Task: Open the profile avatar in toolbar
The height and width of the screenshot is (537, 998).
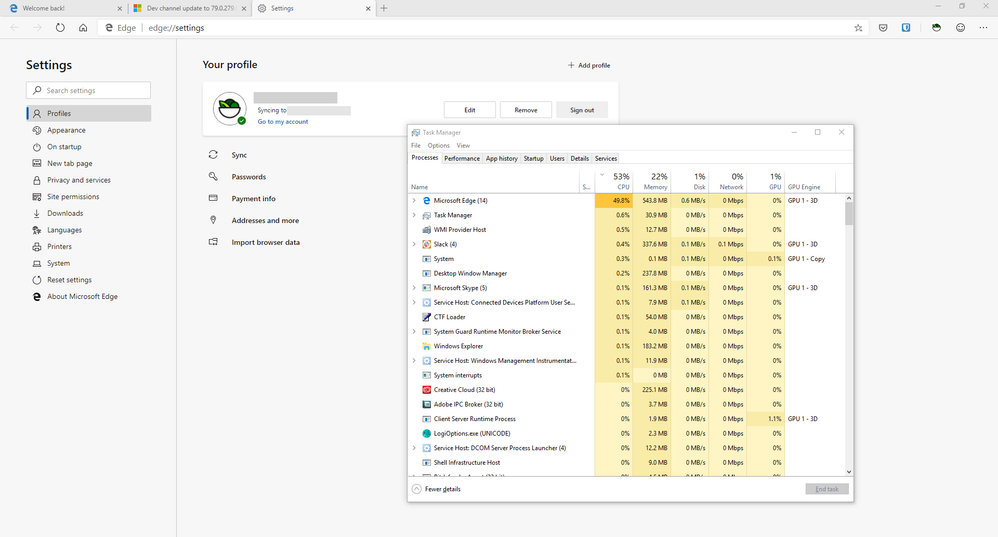Action: (936, 28)
